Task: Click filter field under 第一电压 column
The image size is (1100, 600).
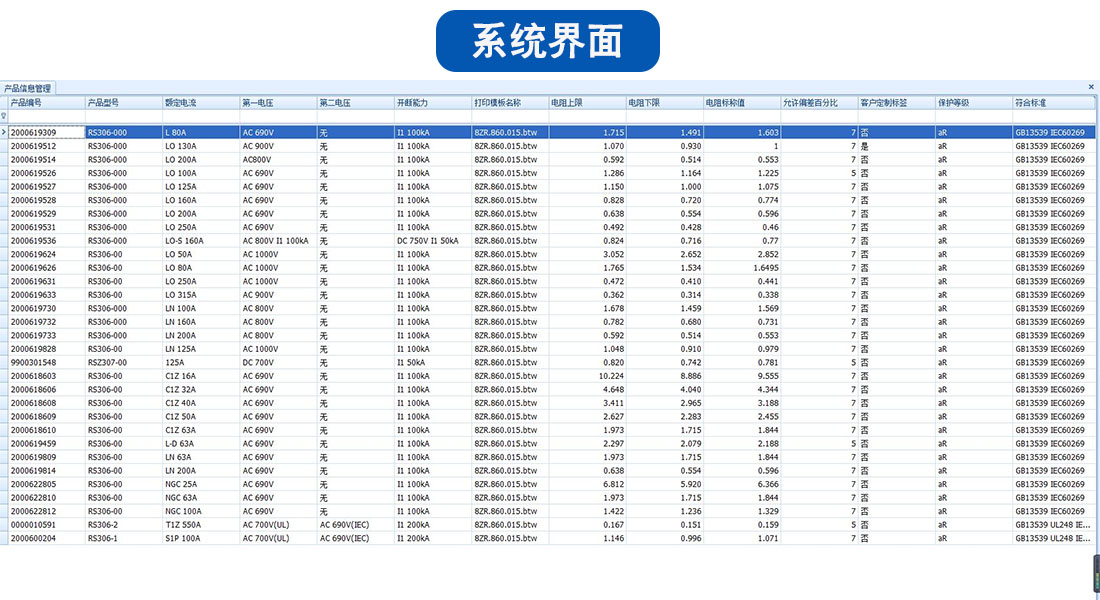Action: point(277,116)
